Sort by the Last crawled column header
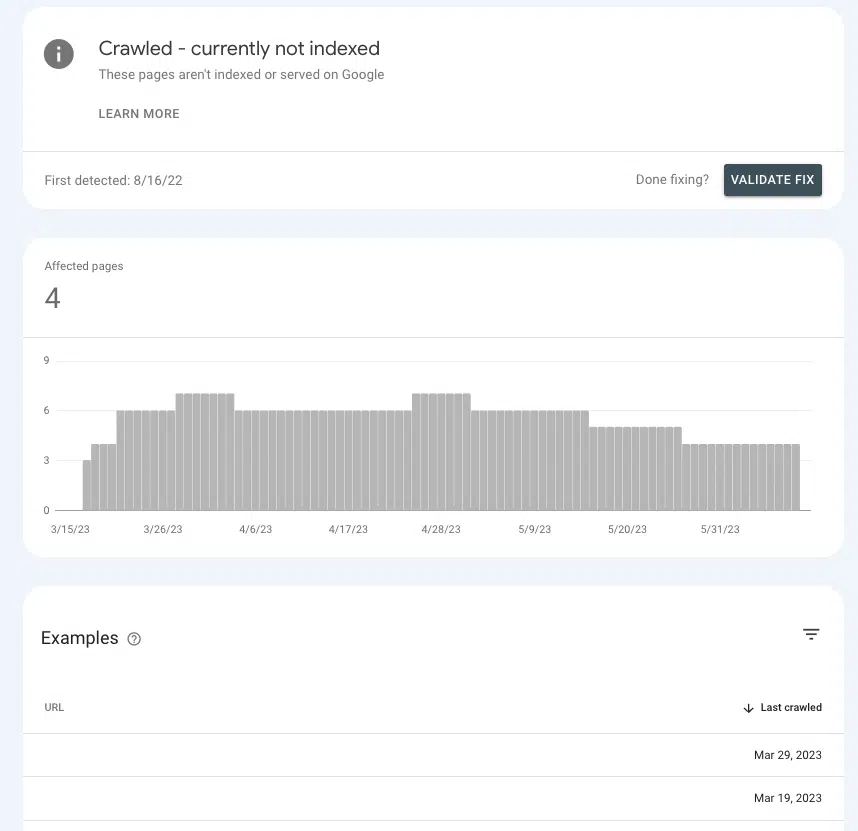 (x=790, y=708)
